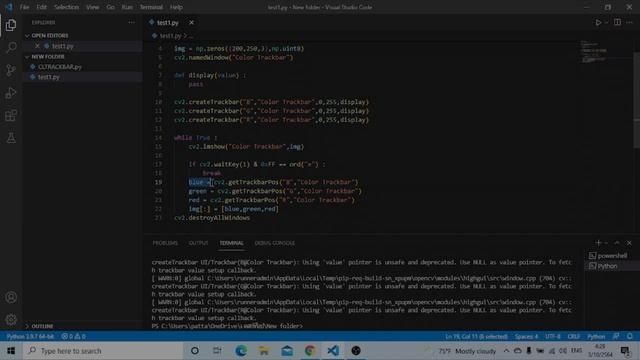Open run options dropdown next to play button
Viewport: 640px width, 360px height.
click(x=606, y=22)
